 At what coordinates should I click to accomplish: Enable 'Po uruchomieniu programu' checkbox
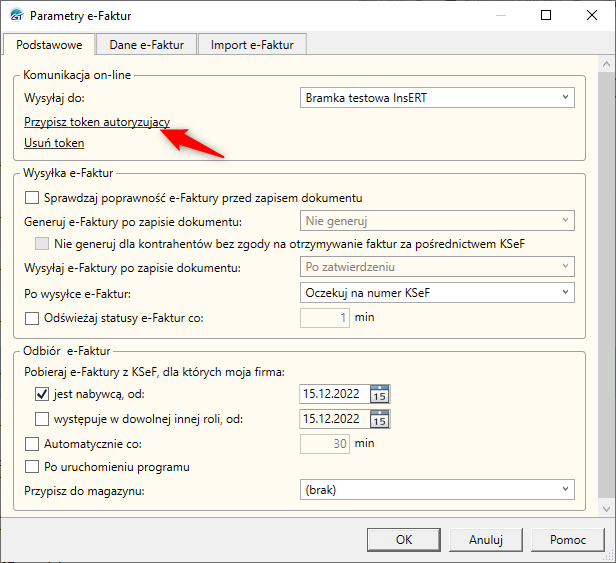[31, 466]
